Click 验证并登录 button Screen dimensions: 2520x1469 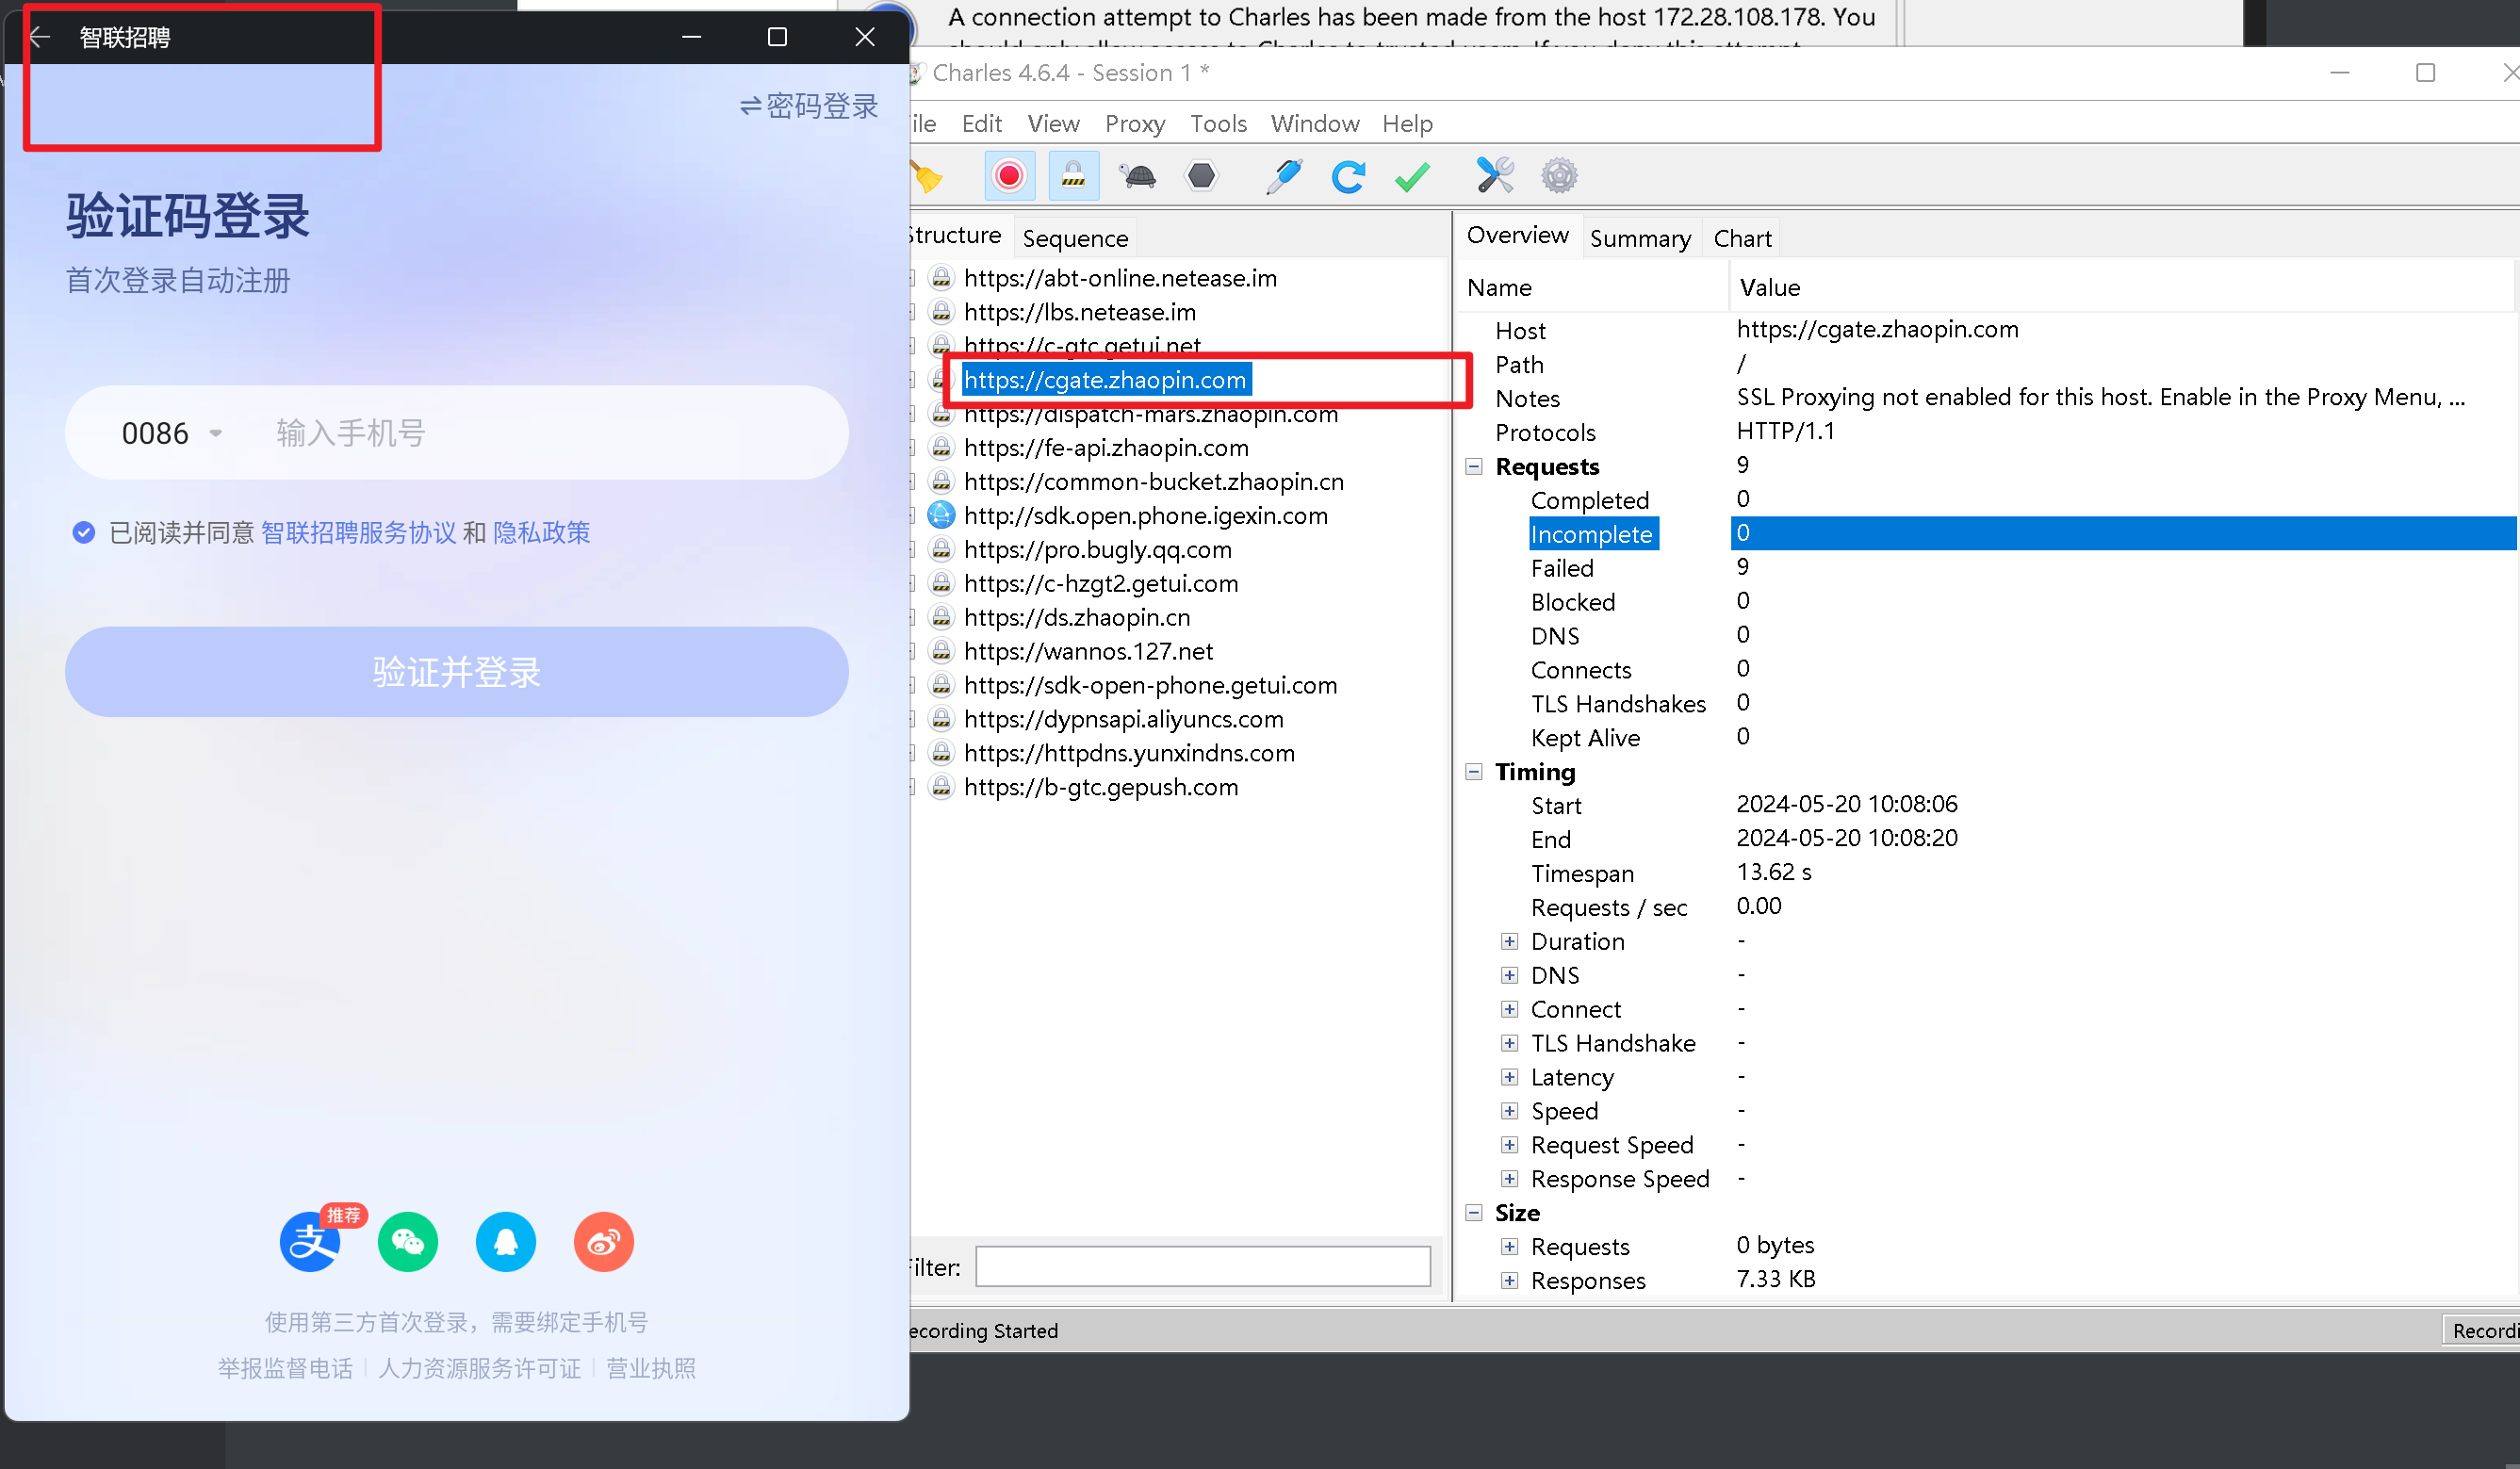(x=456, y=671)
